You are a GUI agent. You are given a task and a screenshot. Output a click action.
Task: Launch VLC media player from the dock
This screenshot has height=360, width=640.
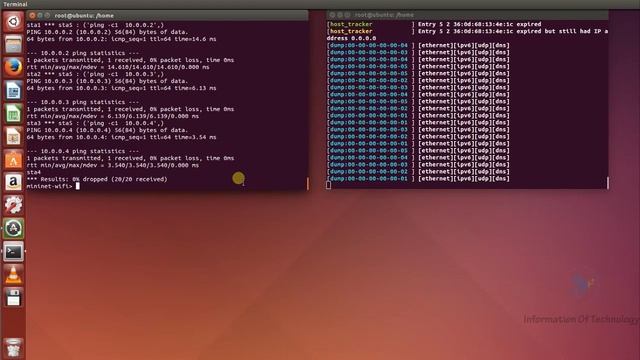(x=13, y=274)
